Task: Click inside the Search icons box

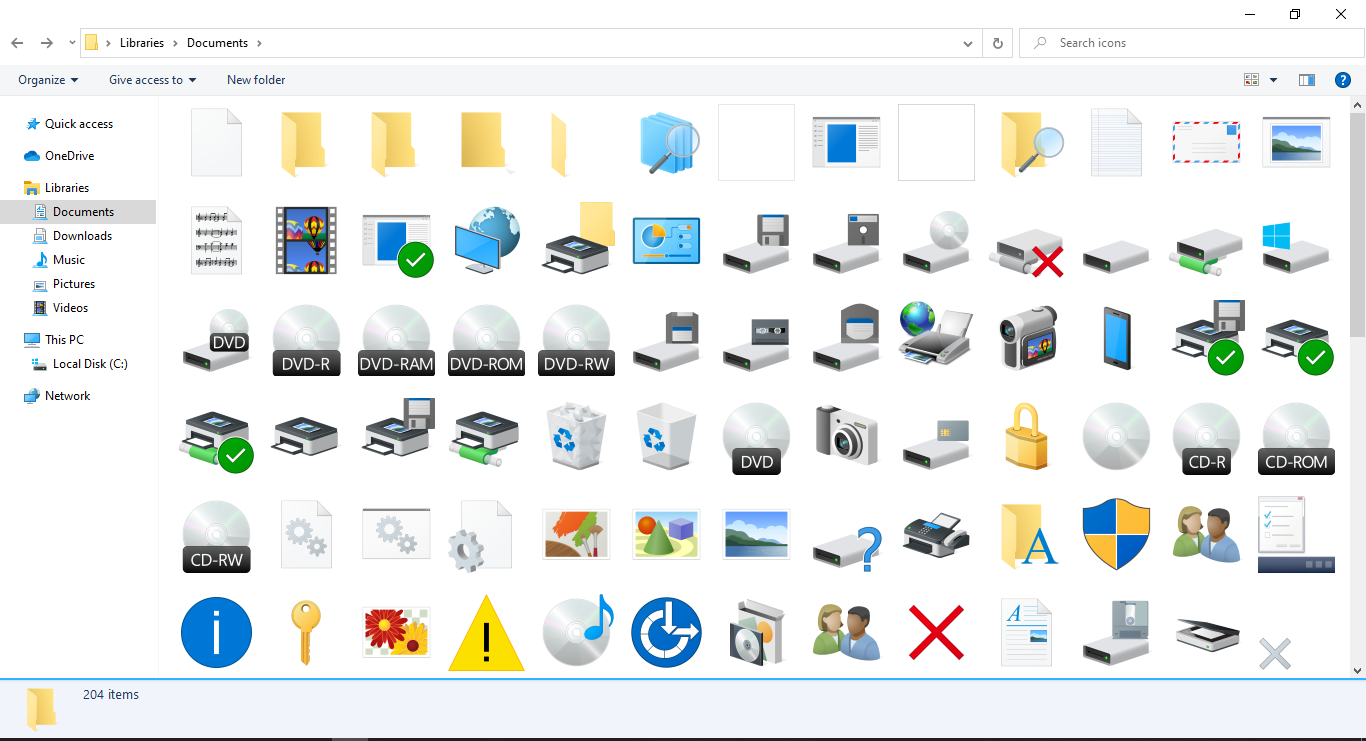Action: click(x=1190, y=42)
